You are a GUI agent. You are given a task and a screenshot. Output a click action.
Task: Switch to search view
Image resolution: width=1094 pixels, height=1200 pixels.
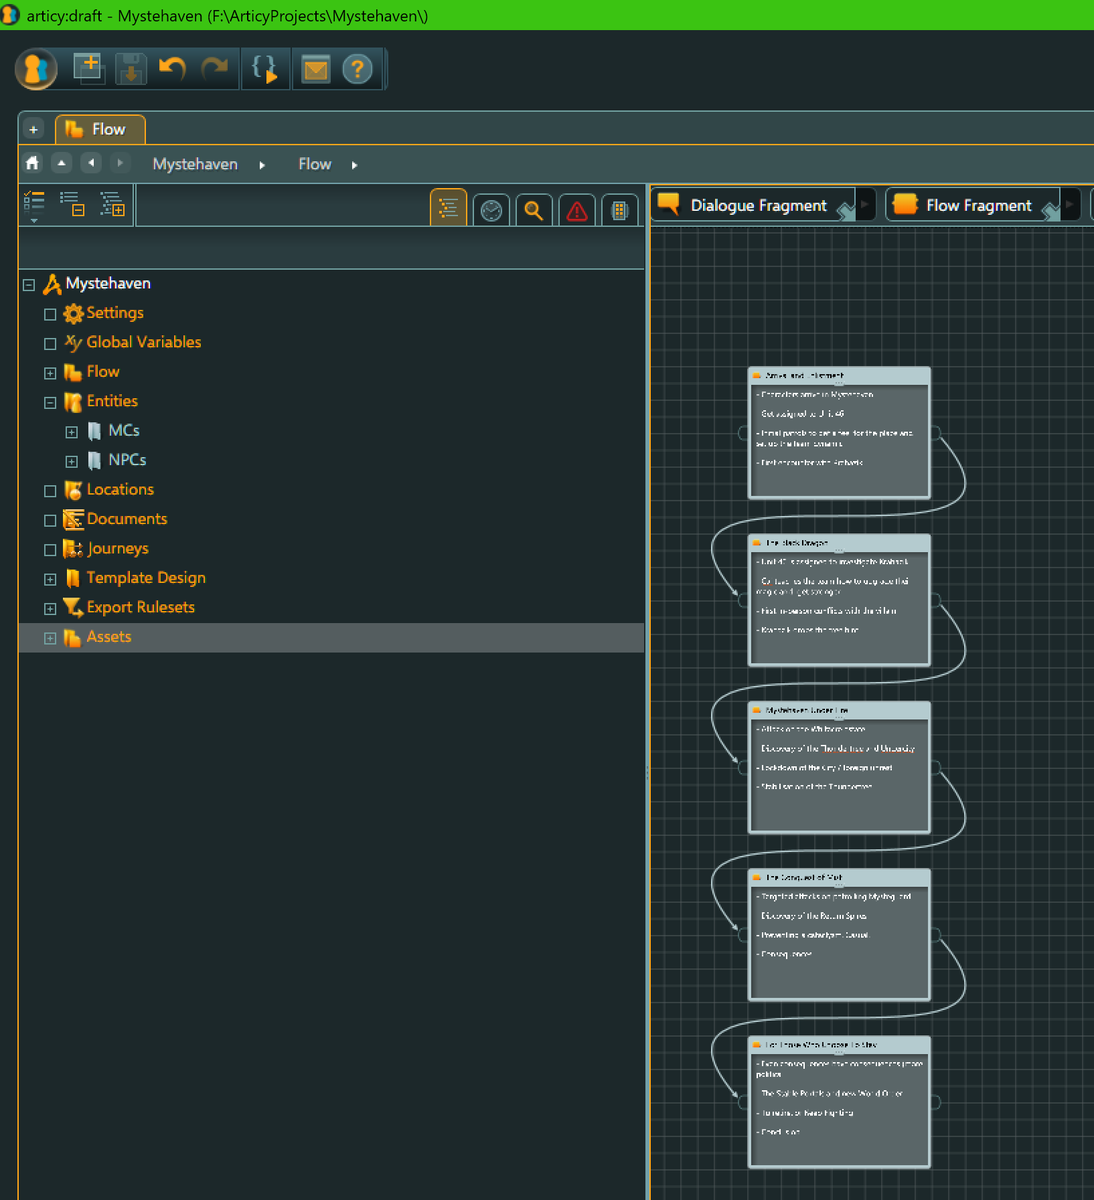tap(534, 210)
